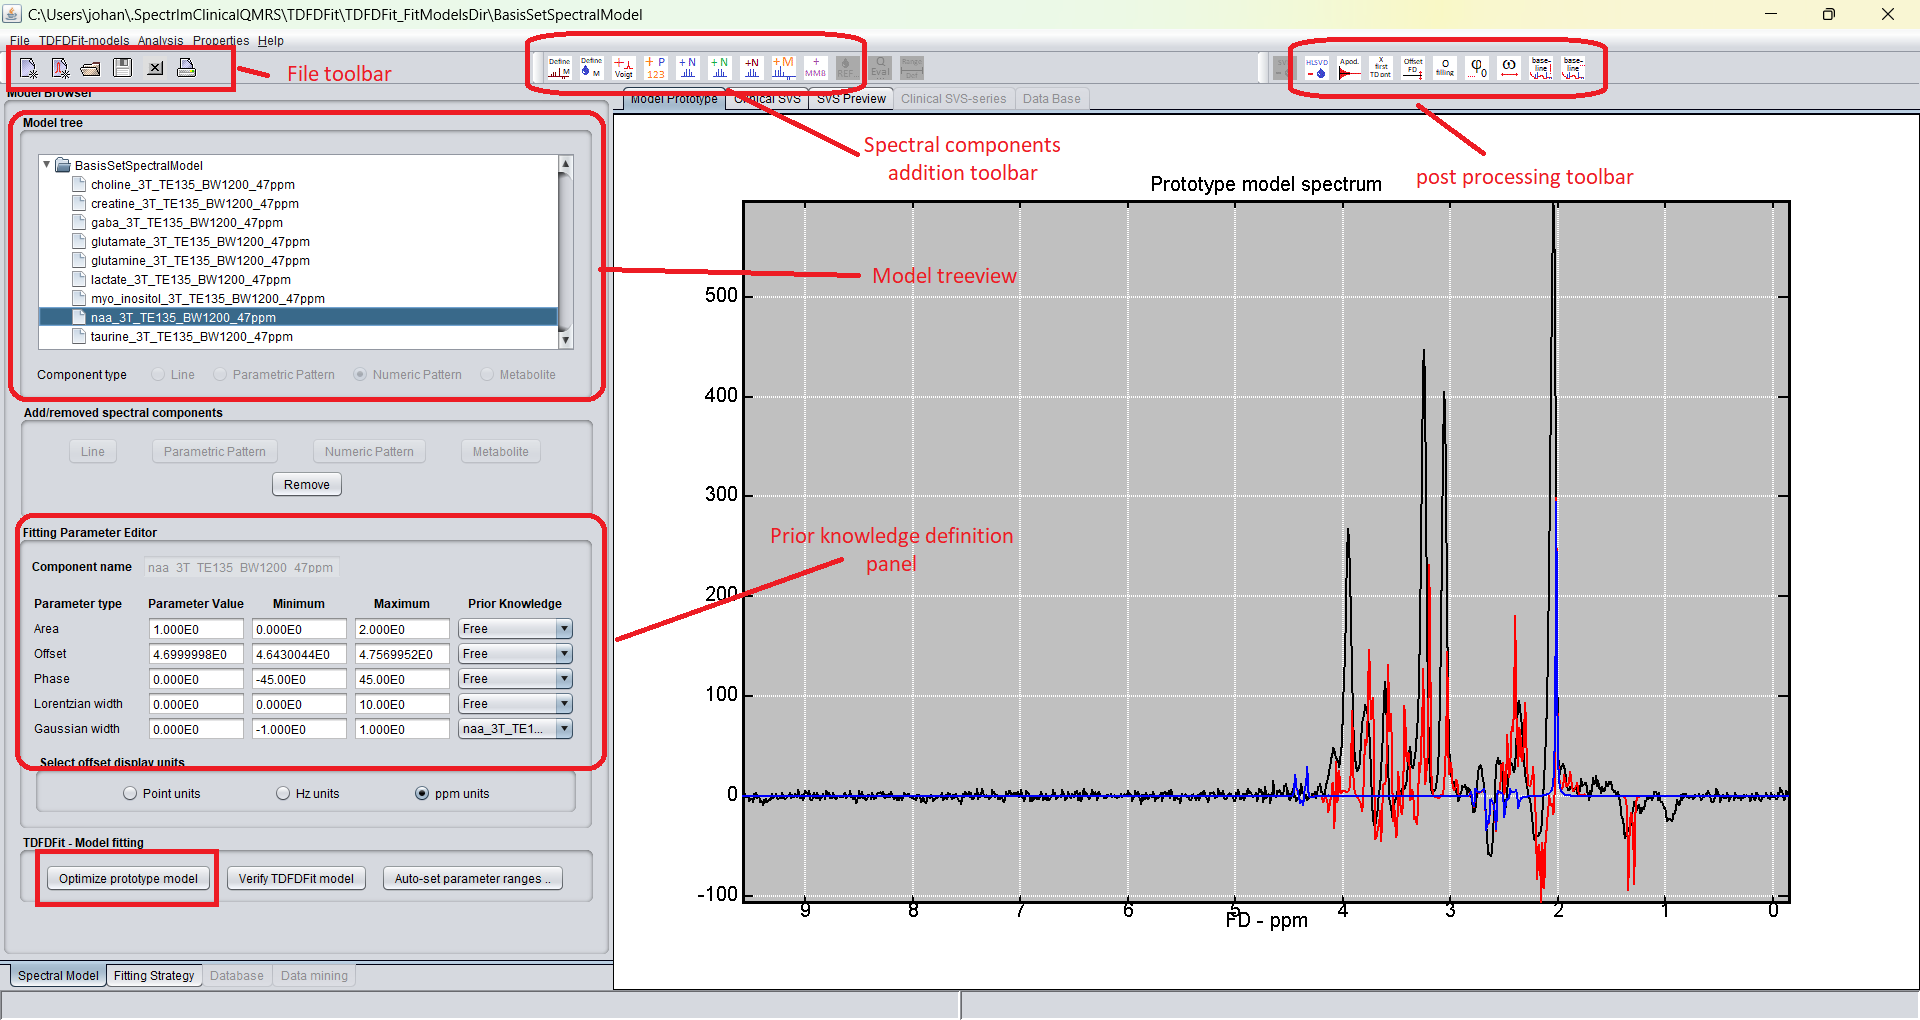This screenshot has height=1020, width=1920.
Task: Click the Phase minimum field
Action: point(299,679)
